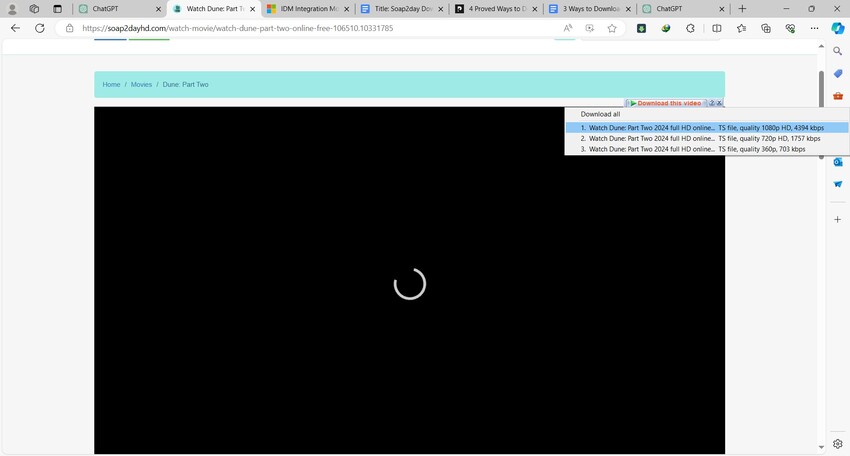Select the 1080p HD 4394 kbps download
Image resolution: width=850 pixels, height=456 pixels.
point(707,128)
